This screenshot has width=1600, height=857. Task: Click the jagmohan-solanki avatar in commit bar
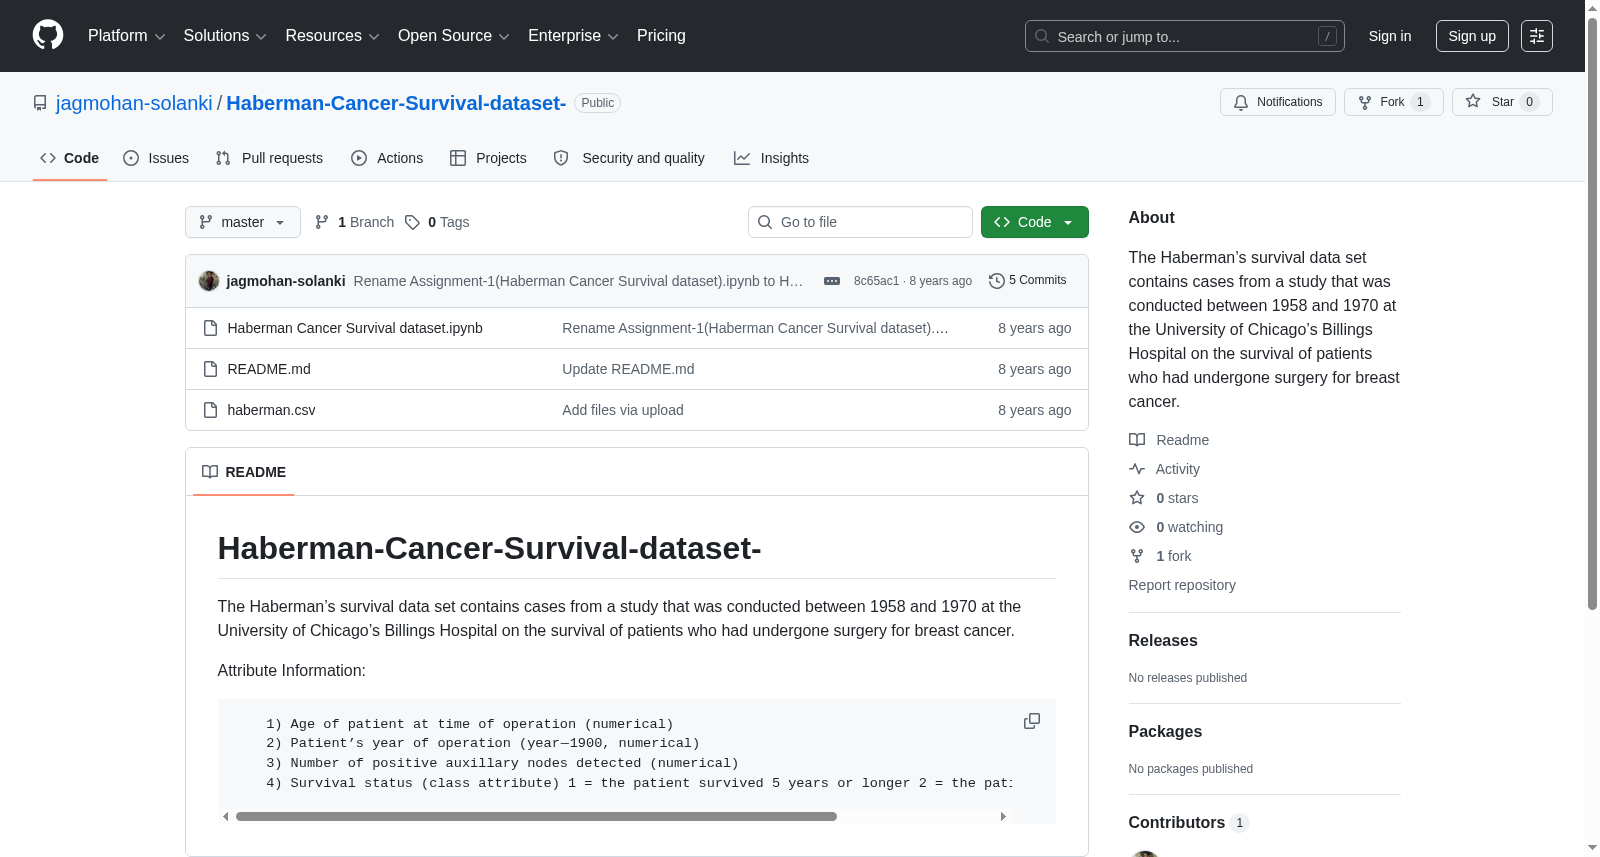[x=209, y=281]
